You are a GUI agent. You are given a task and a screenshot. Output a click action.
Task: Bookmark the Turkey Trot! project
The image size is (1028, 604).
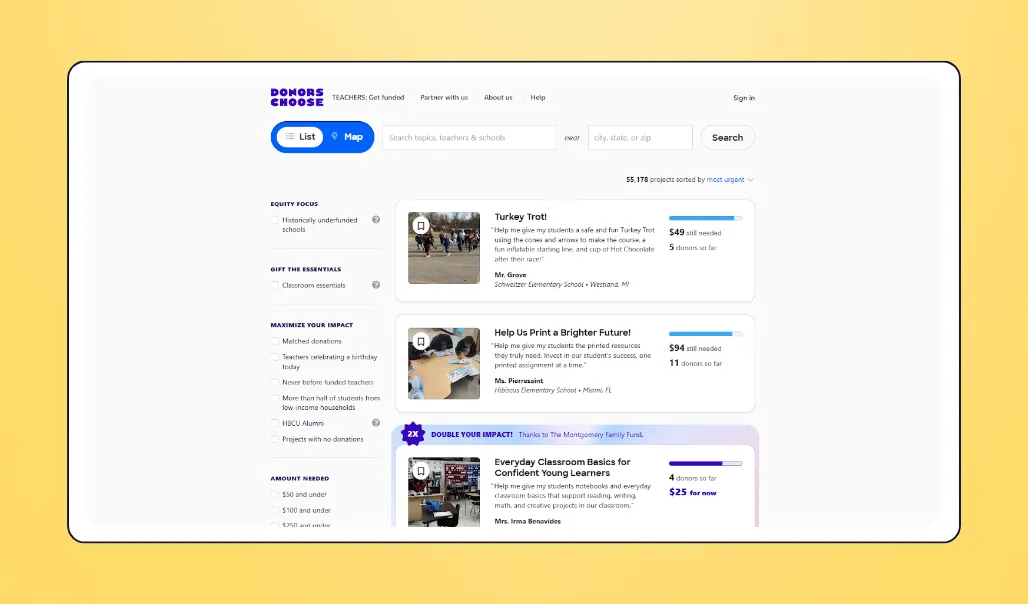pos(420,227)
